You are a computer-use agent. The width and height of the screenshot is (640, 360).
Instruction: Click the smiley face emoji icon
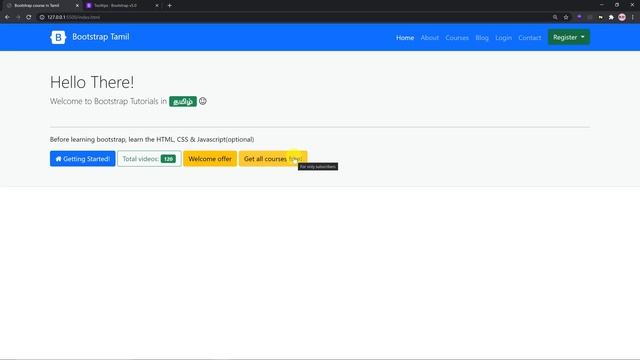(202, 101)
